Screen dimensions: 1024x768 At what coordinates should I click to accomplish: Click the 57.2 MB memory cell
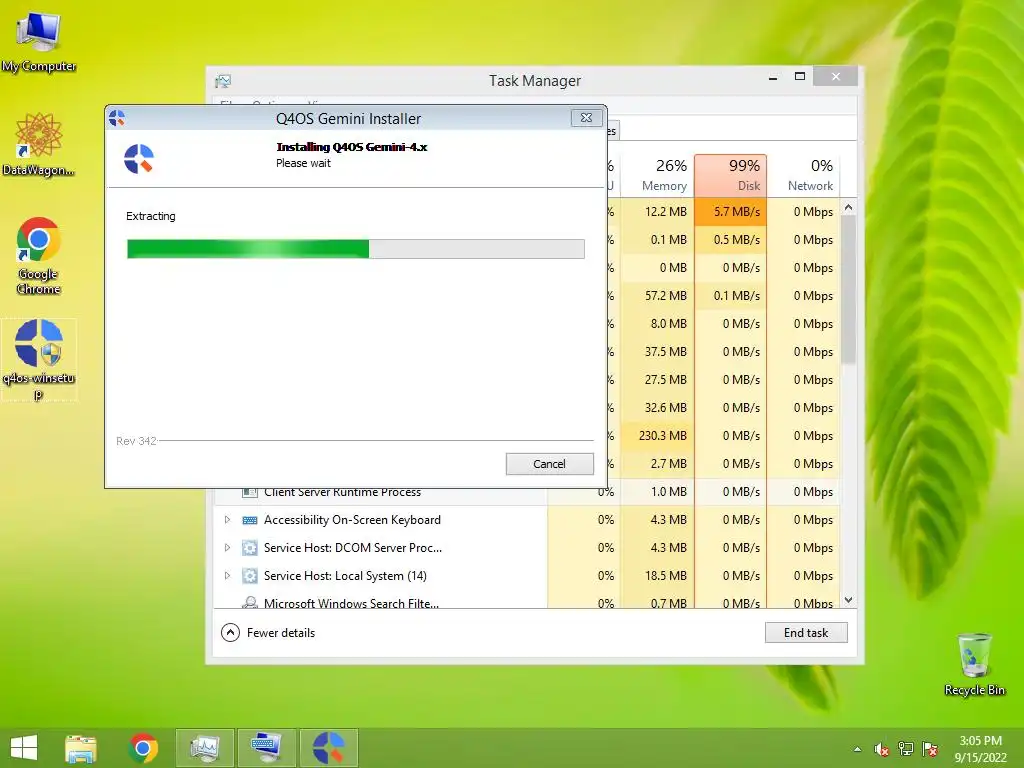[x=657, y=296]
